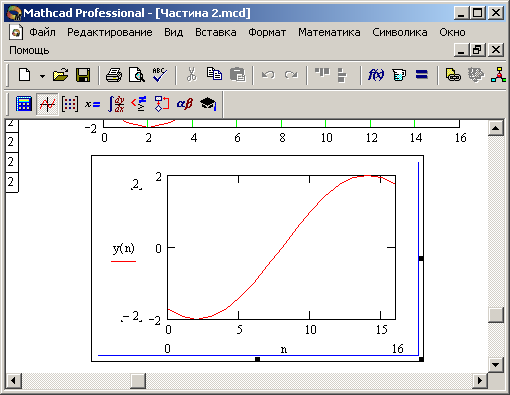Click the red y(n) curve in plot
The height and width of the screenshot is (395, 510).
tap(282, 248)
